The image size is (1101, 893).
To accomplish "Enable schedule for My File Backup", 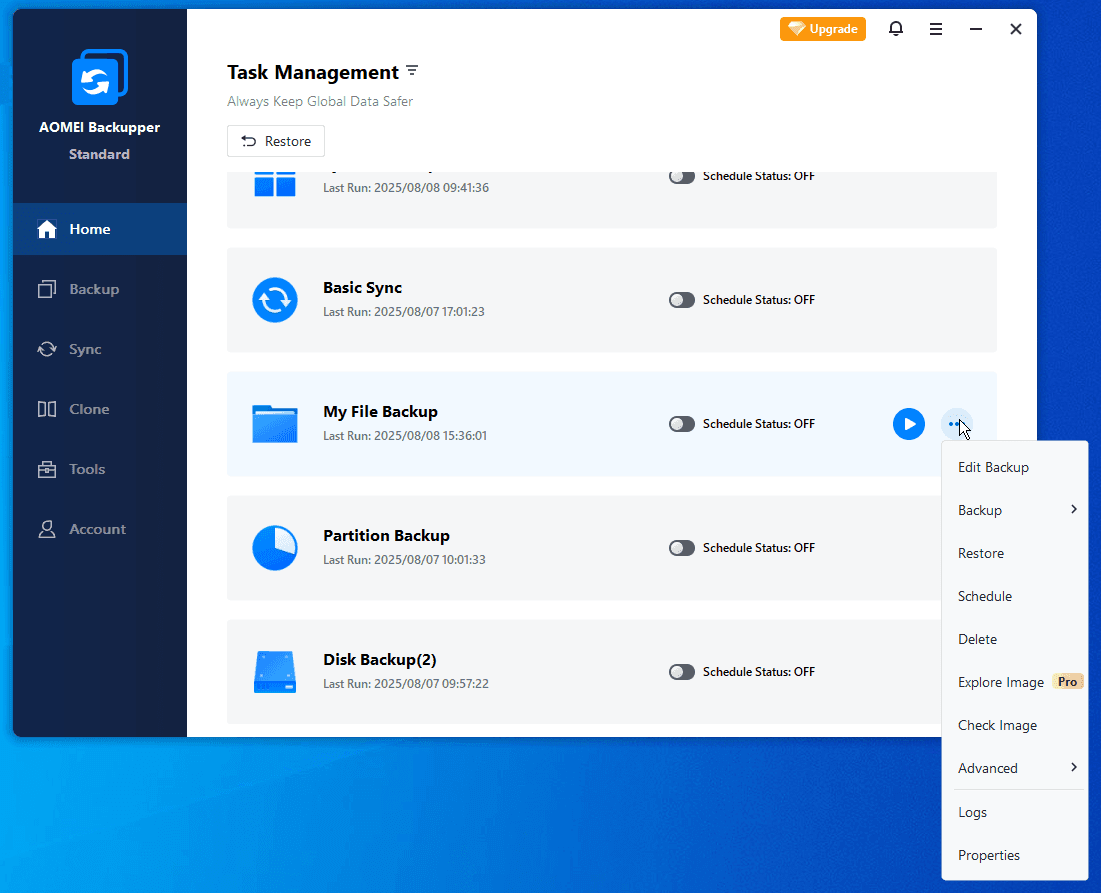I will 682,424.
